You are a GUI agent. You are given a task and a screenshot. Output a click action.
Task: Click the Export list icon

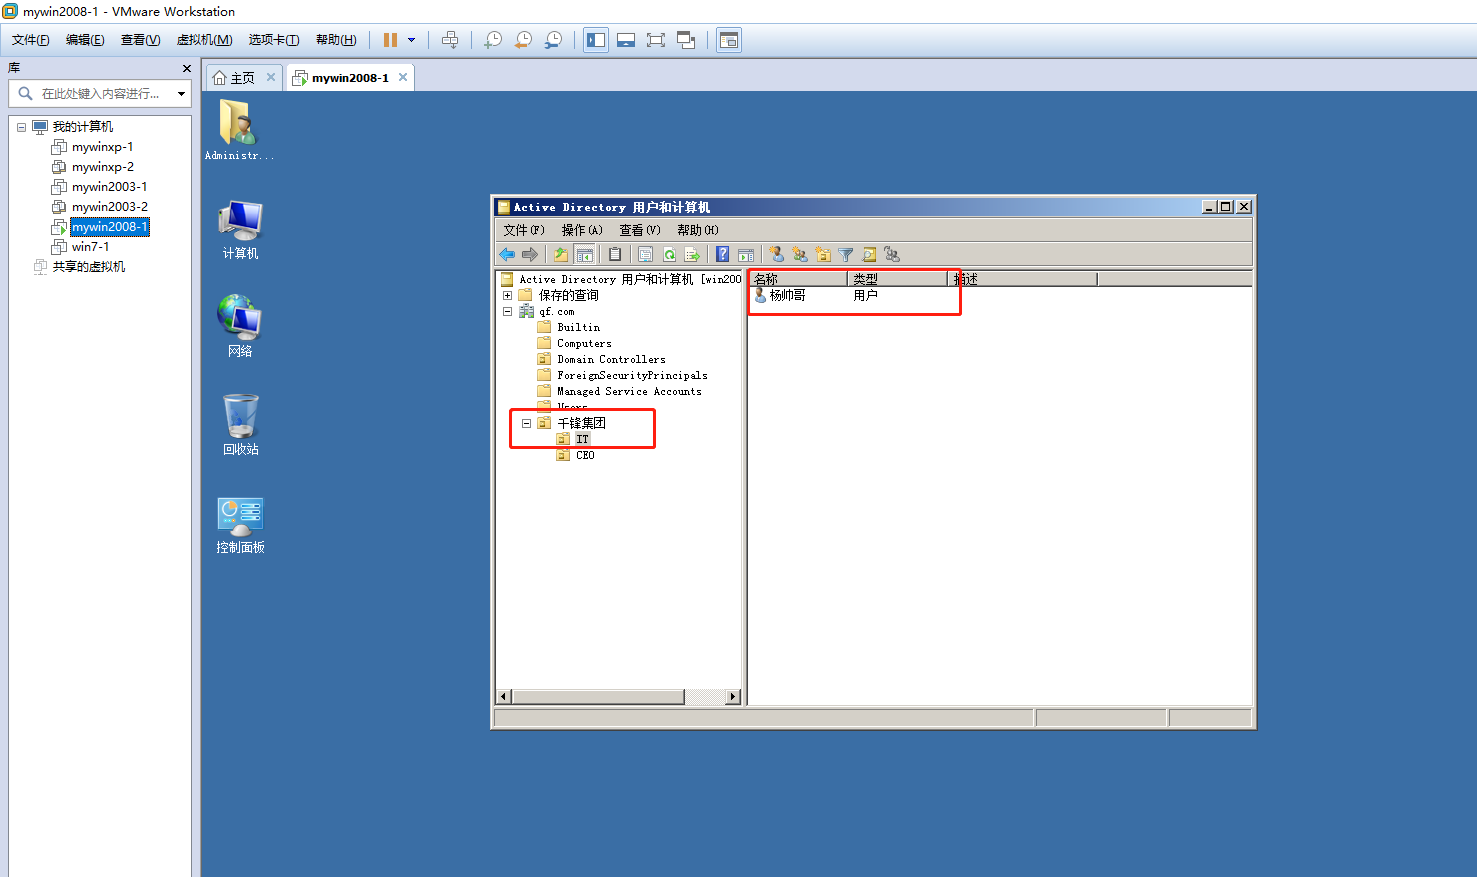coord(692,254)
